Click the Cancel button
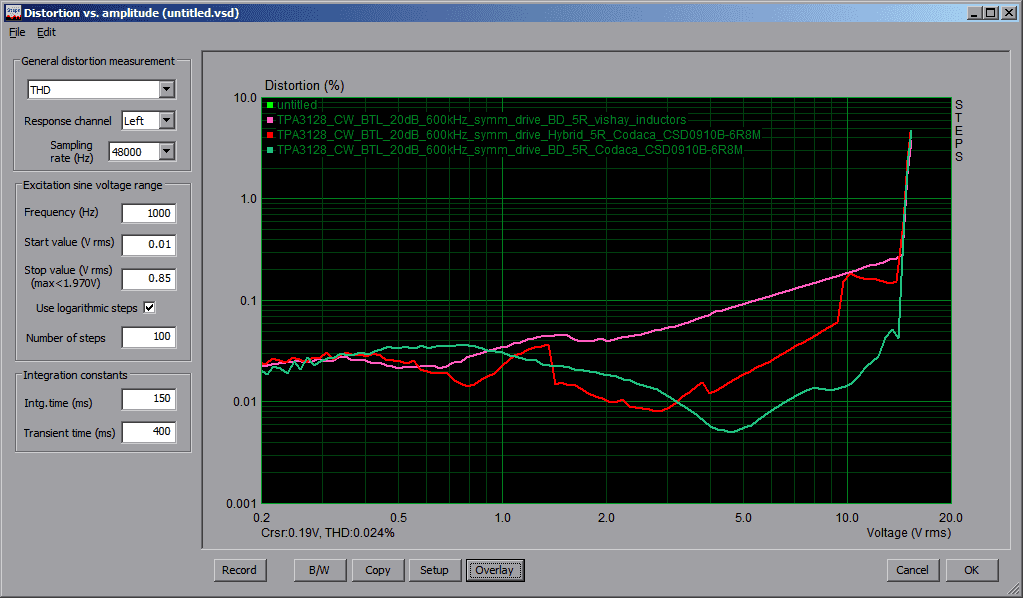1023x598 pixels. pos(912,570)
